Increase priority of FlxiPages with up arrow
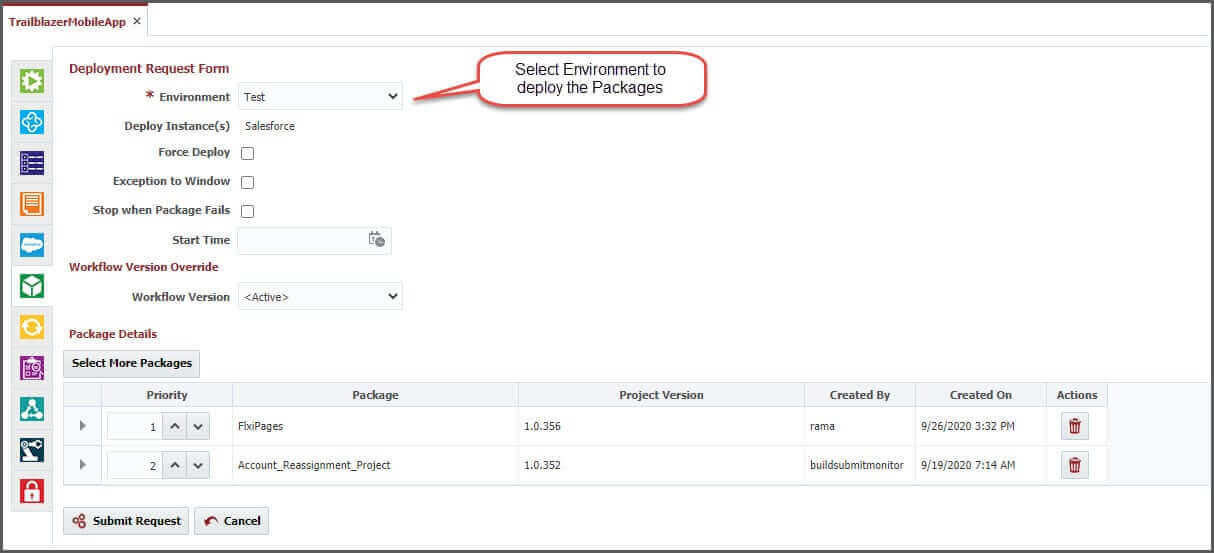This screenshot has height=553, width=1214. click(174, 427)
